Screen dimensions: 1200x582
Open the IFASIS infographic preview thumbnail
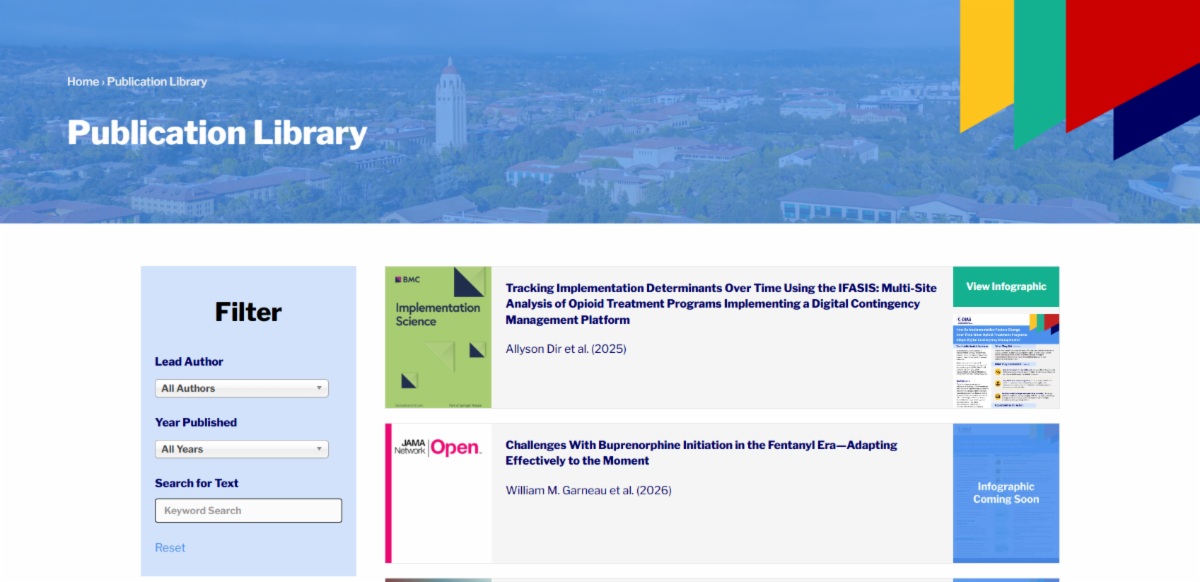tap(1006, 360)
